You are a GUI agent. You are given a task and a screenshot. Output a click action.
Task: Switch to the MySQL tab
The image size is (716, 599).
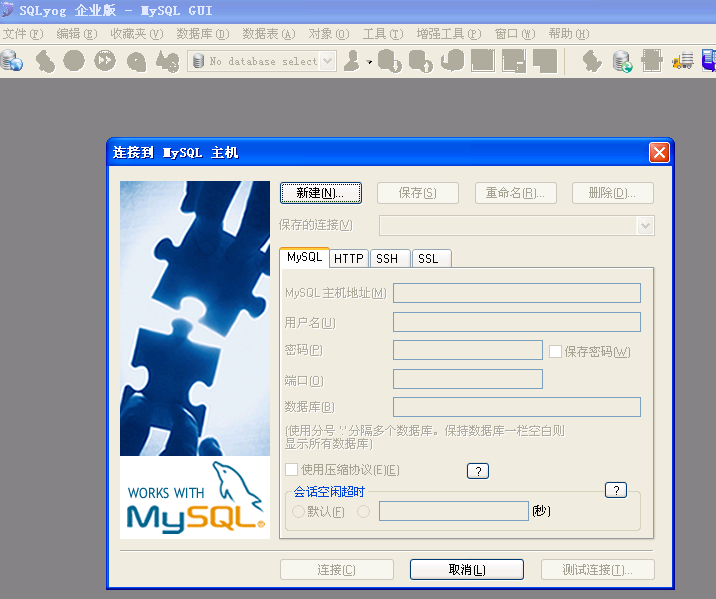pyautogui.click(x=304, y=257)
